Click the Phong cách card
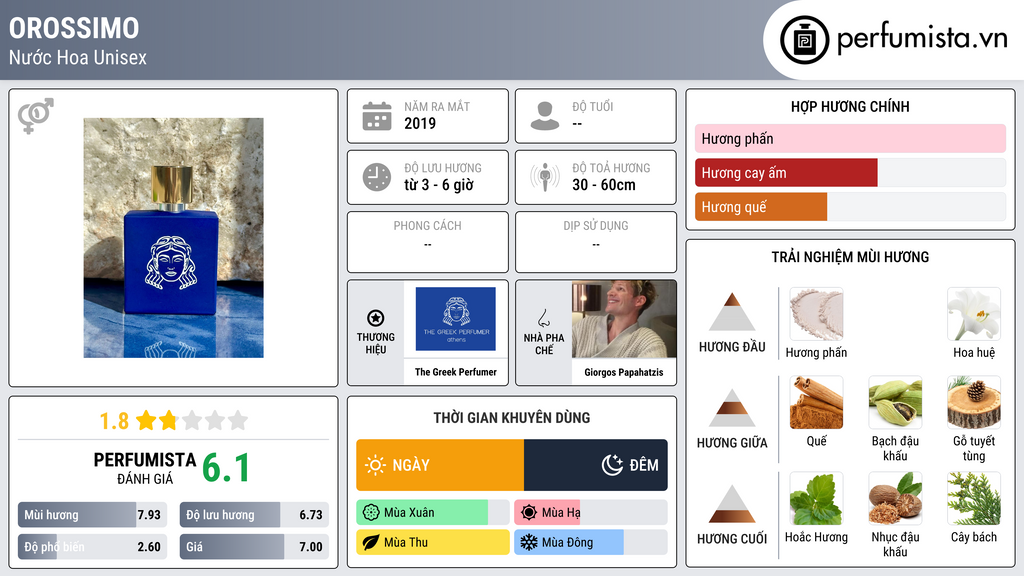 pyautogui.click(x=428, y=242)
